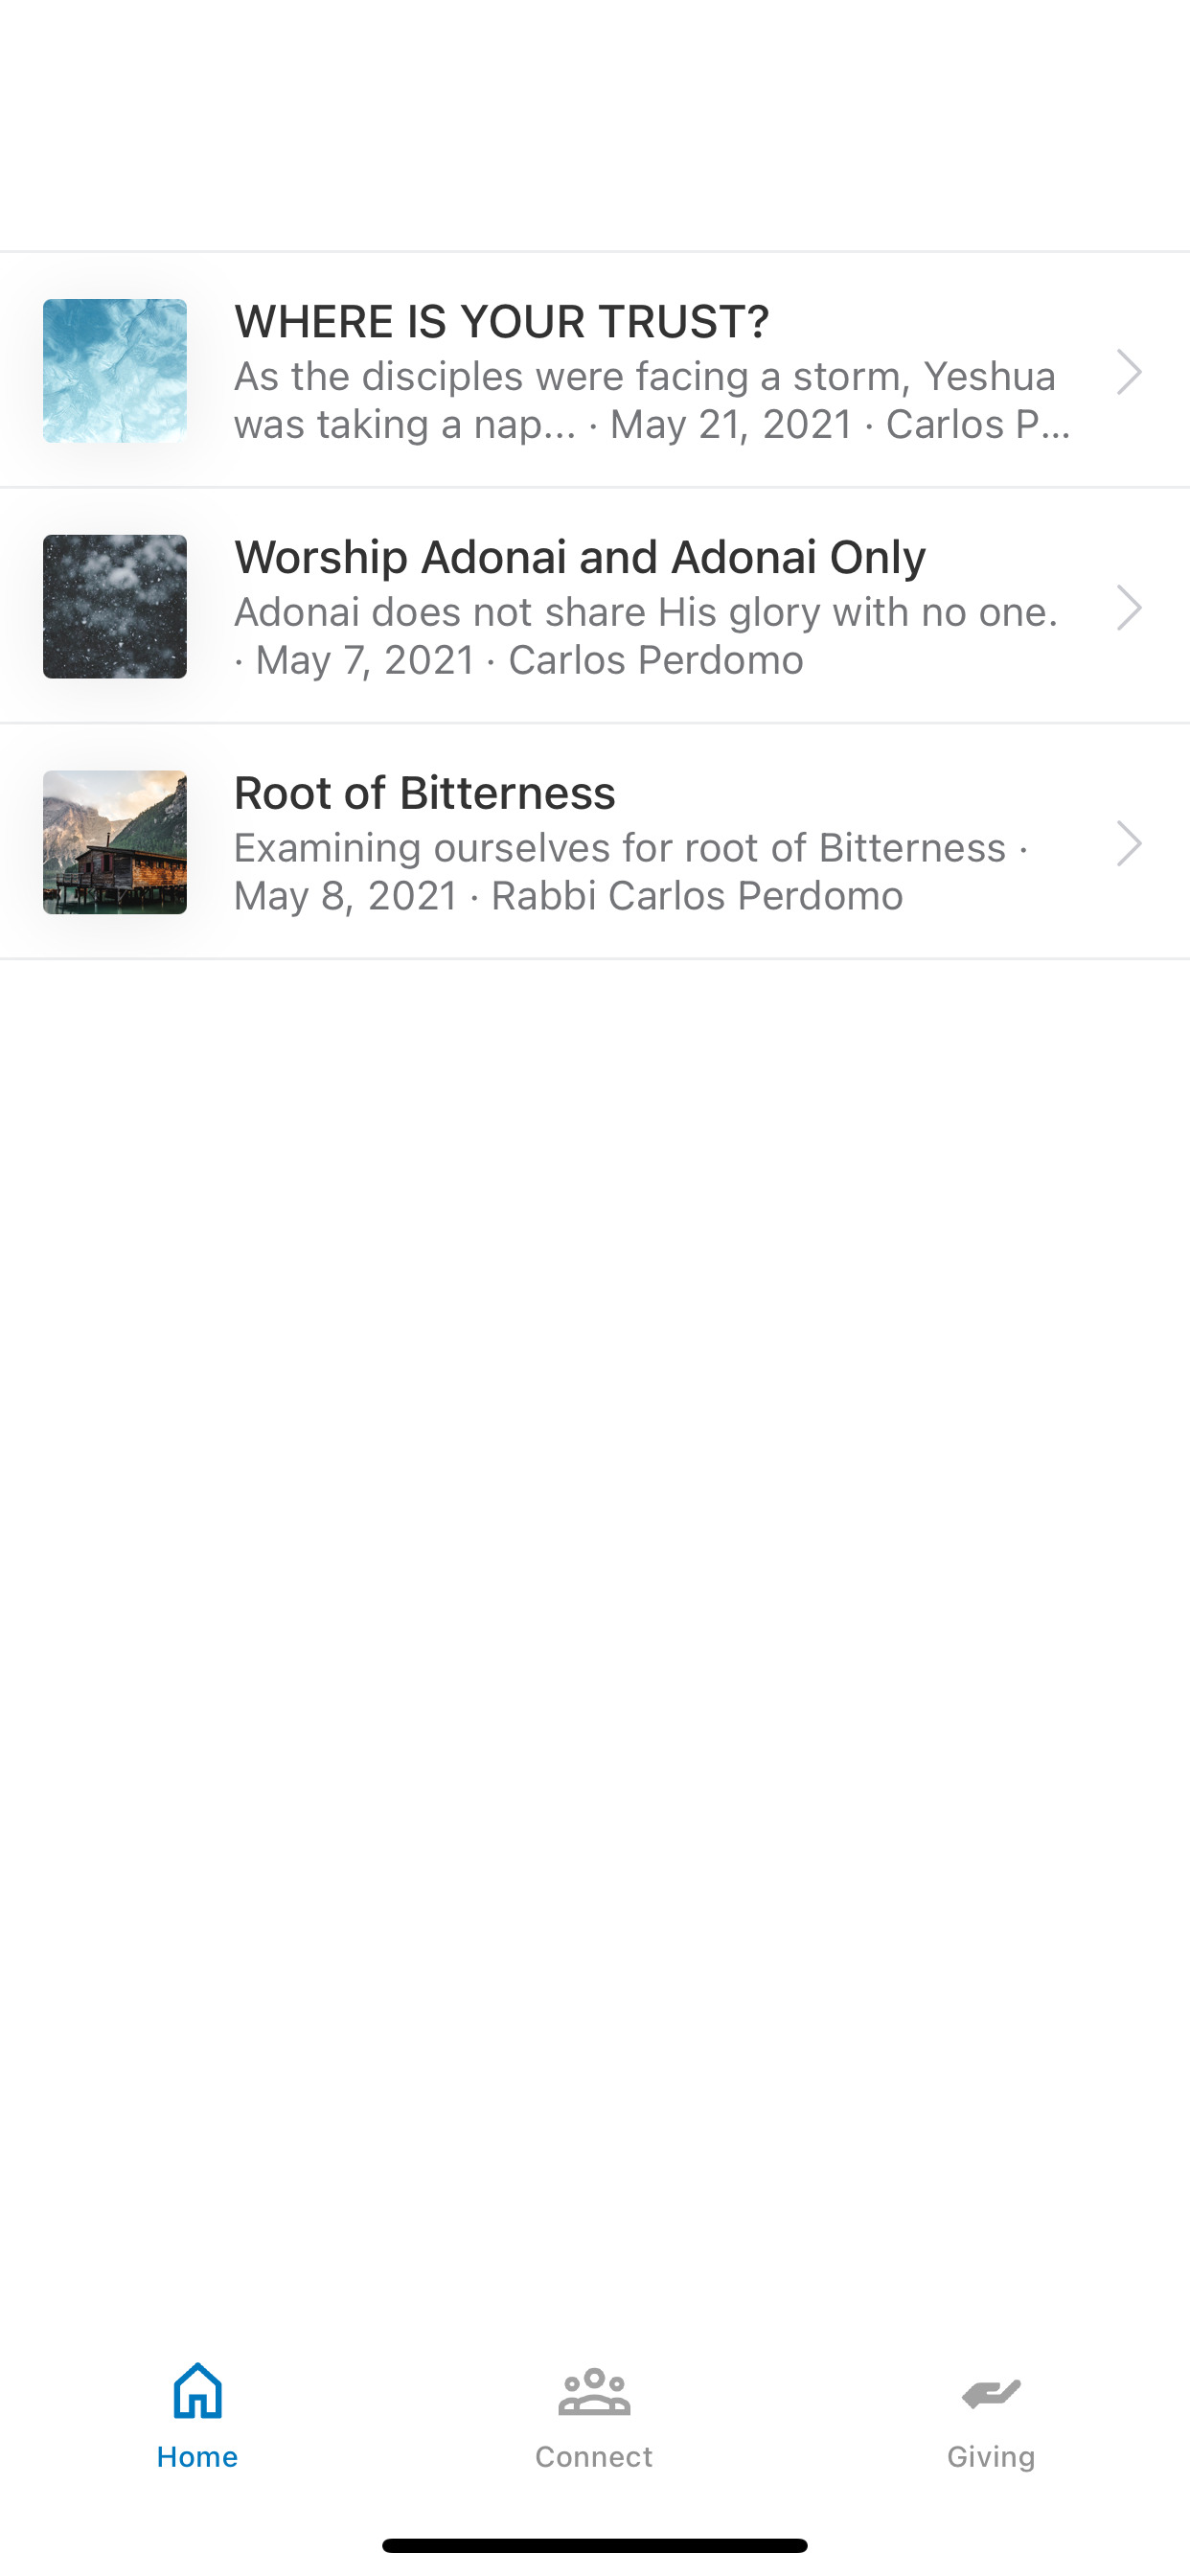Tap the home indicator bar at bottom
This screenshot has width=1190, height=2576.
point(595,2545)
